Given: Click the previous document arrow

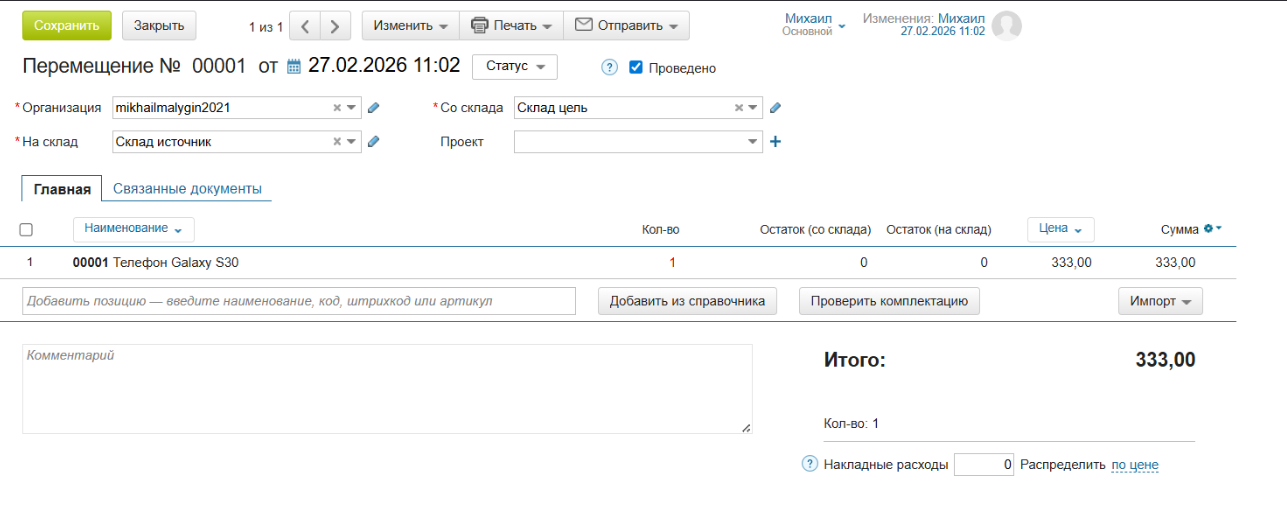Looking at the screenshot, I should [305, 26].
